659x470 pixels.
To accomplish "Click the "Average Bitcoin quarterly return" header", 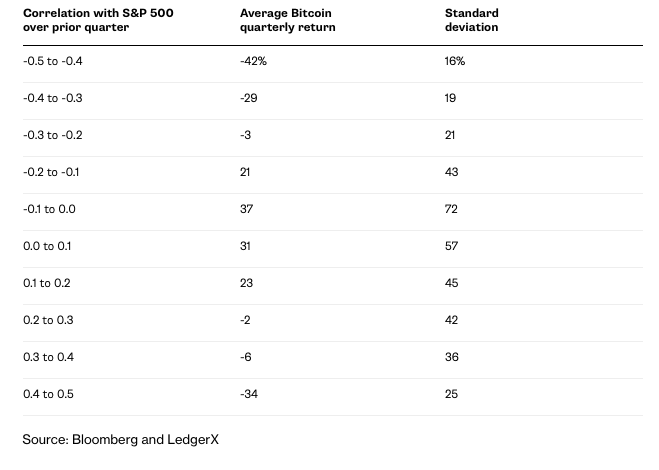I will [289, 20].
